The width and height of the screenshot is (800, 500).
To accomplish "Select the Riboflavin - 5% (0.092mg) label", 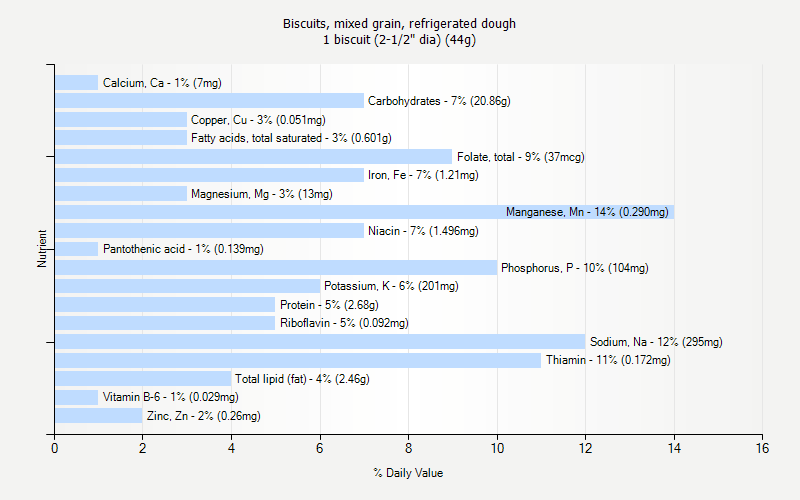I will pyautogui.click(x=344, y=323).
